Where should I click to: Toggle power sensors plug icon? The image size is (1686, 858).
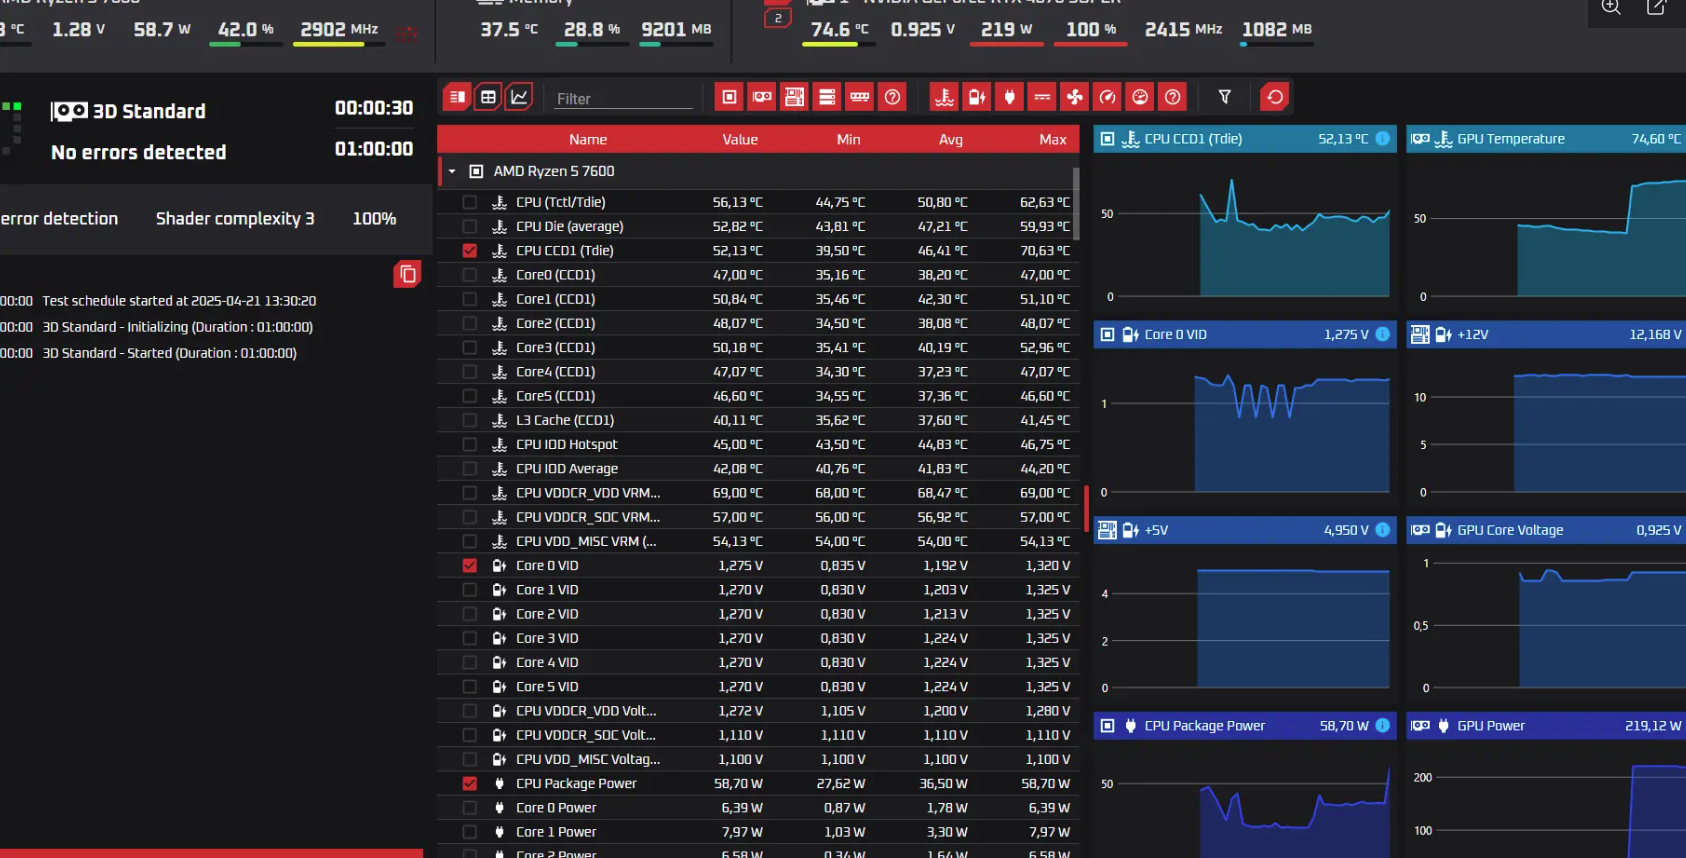[x=1009, y=97]
